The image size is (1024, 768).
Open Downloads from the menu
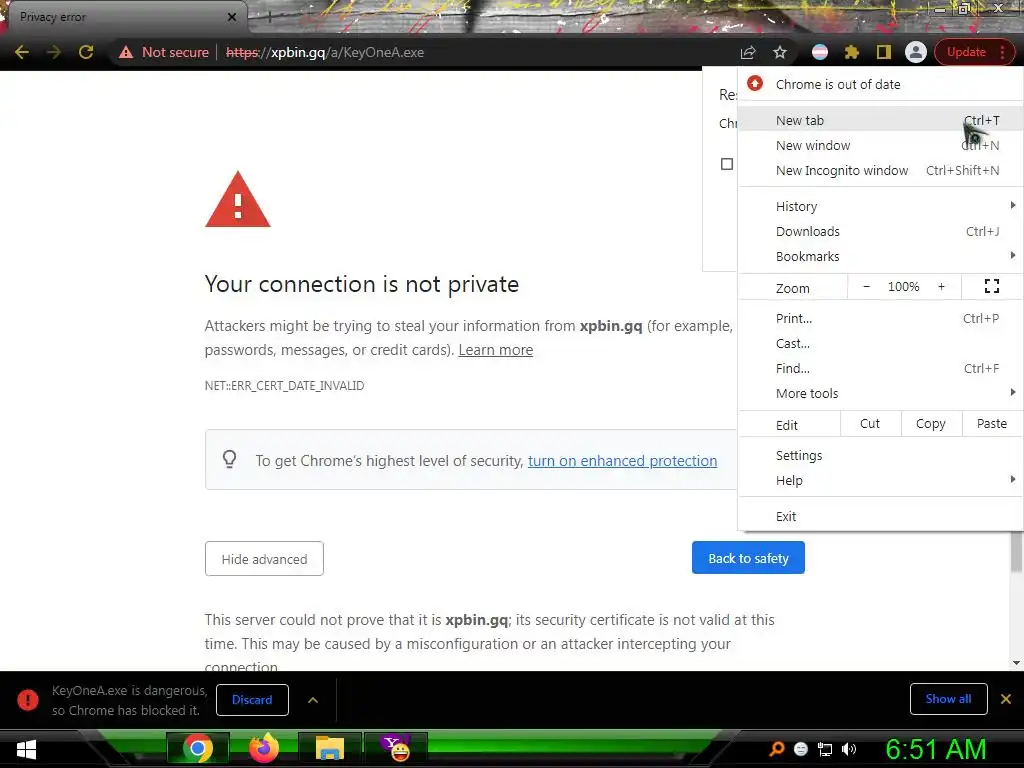(880, 231)
